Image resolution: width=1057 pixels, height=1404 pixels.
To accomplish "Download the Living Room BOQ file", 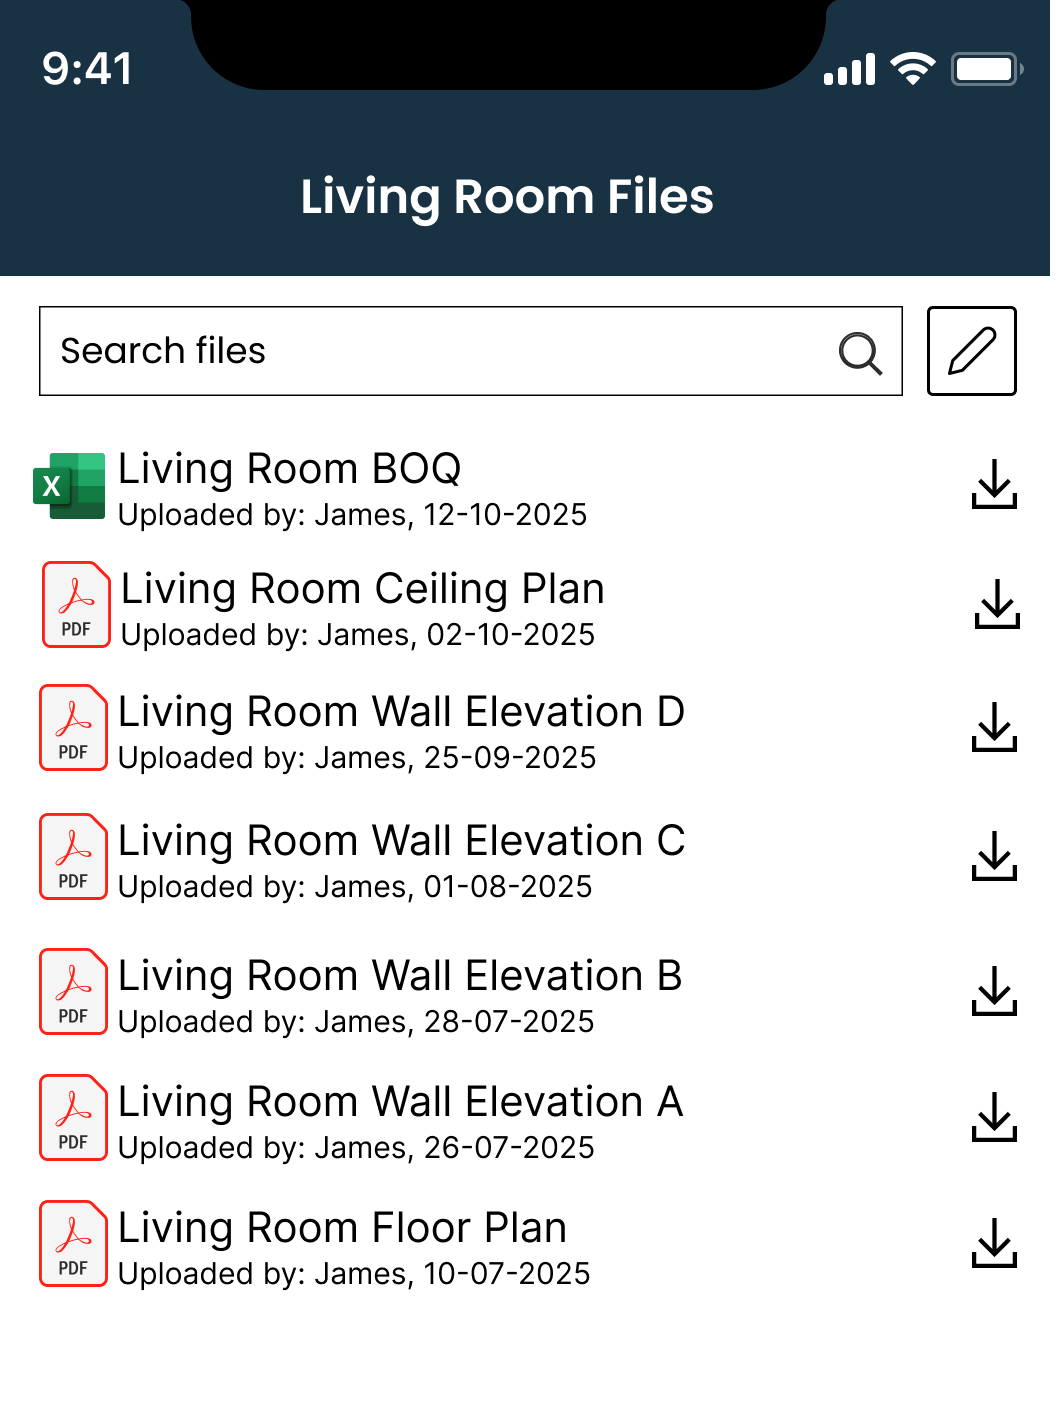I will tap(994, 484).
